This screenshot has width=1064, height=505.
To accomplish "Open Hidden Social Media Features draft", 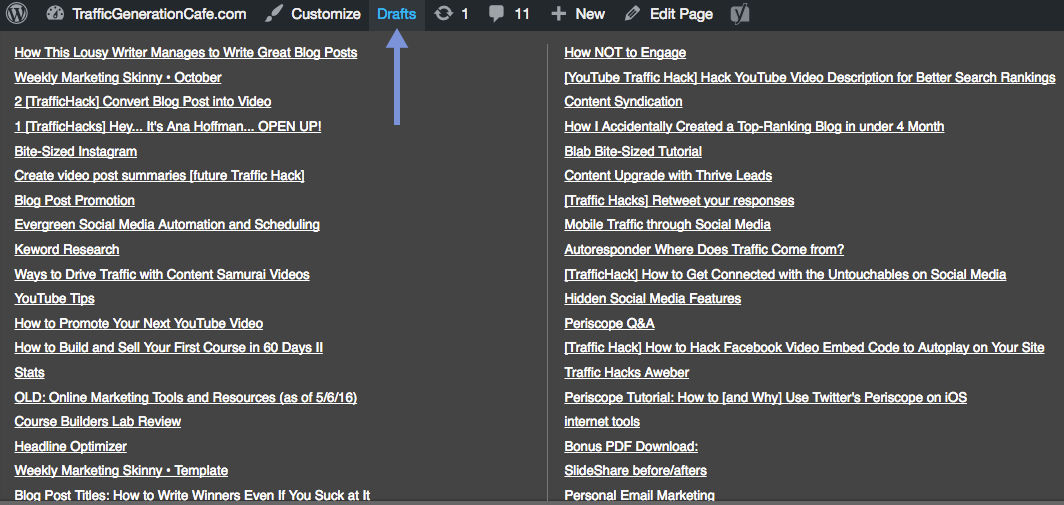I will point(653,299).
